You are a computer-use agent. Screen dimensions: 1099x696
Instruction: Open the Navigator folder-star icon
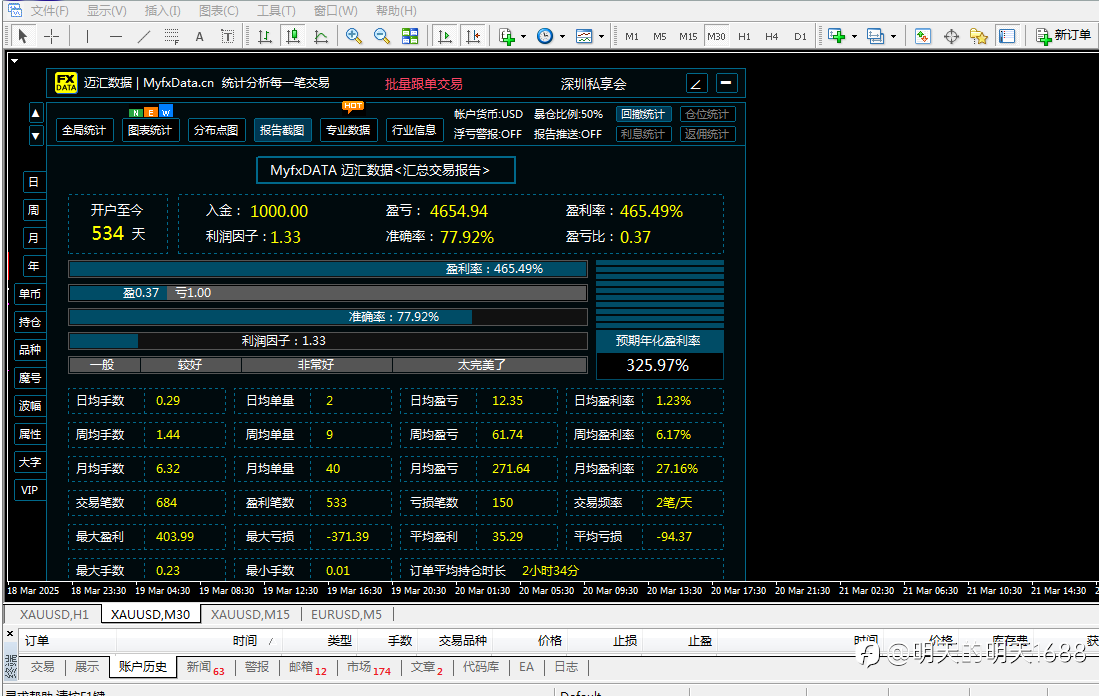pos(978,36)
